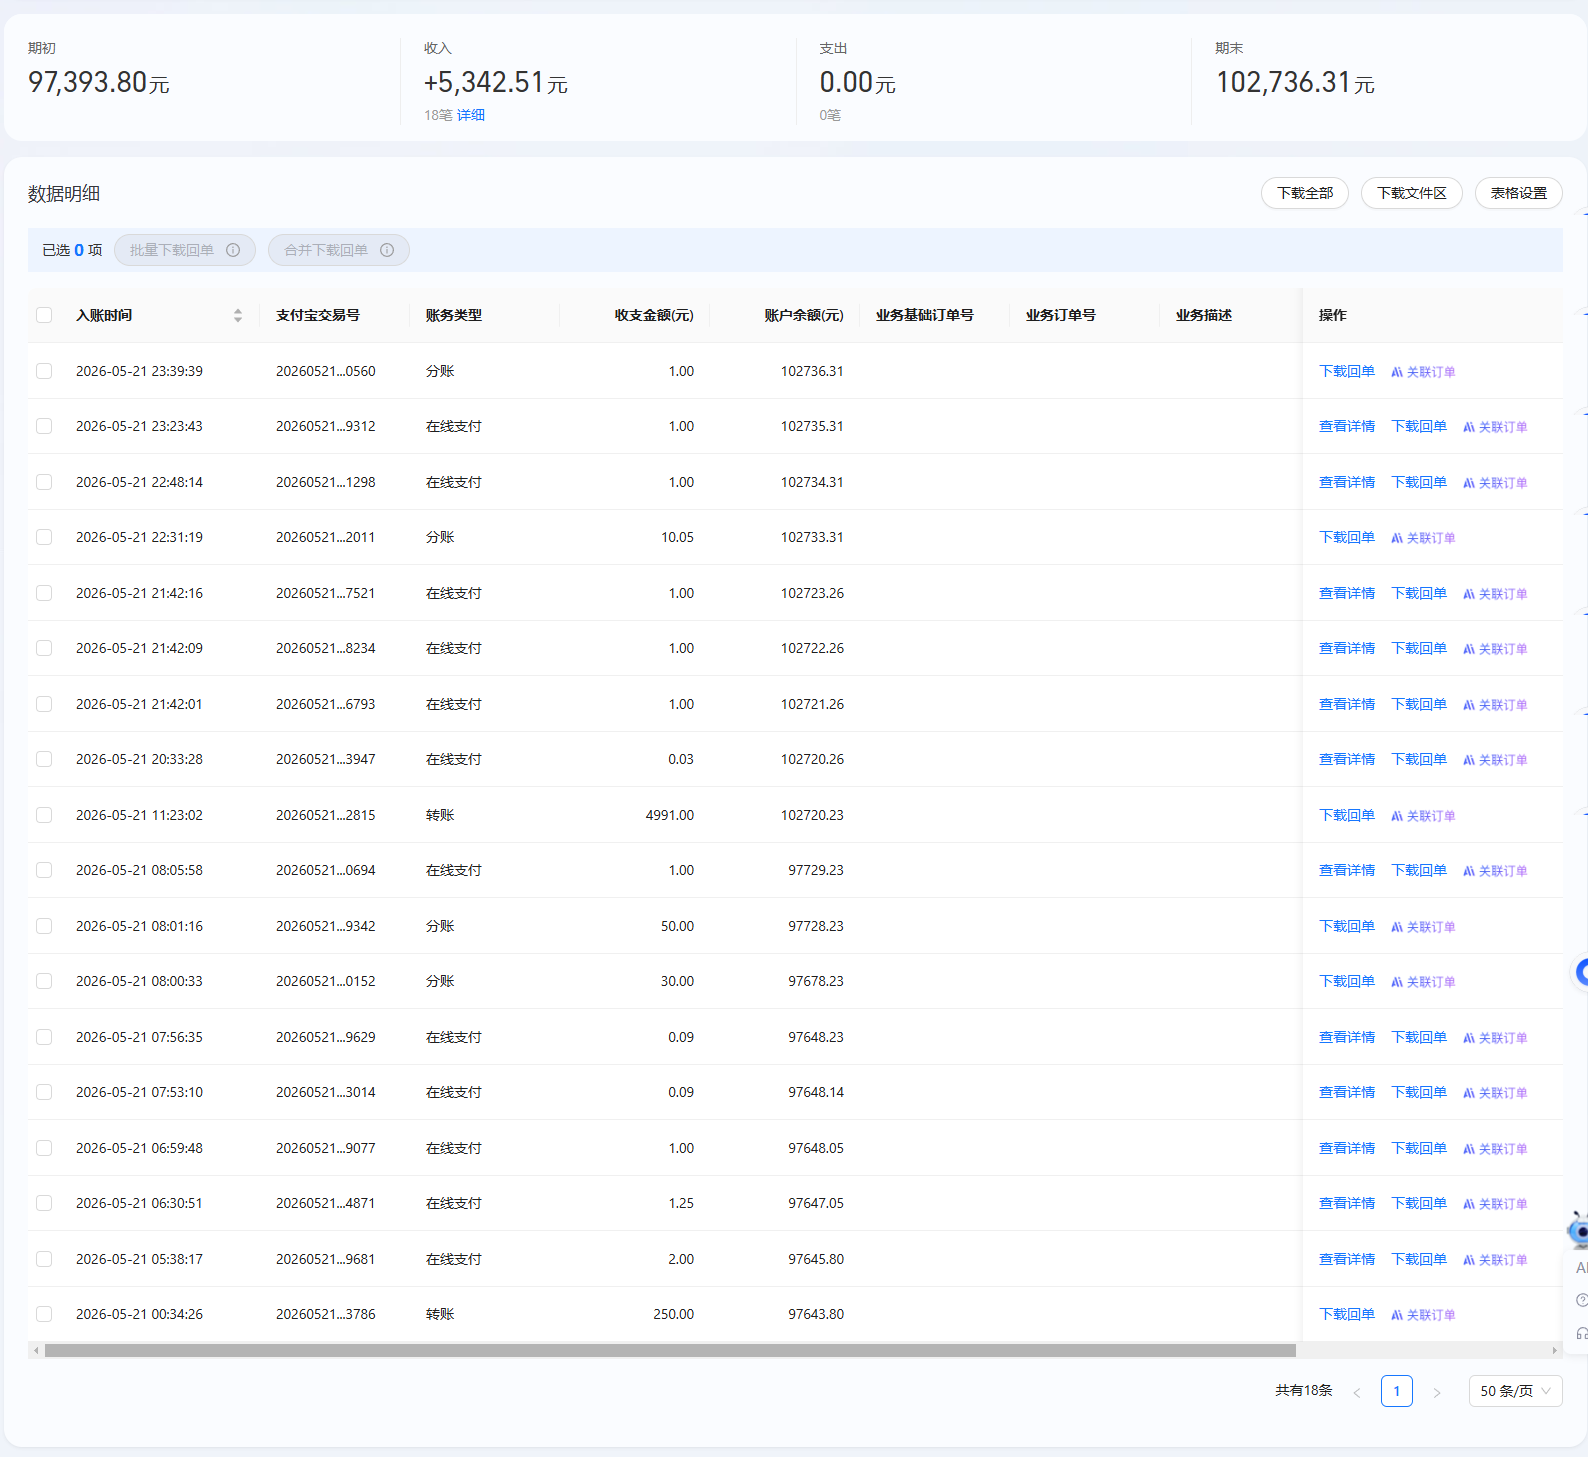The width and height of the screenshot is (1588, 1457).
Task: Open 关联订单 for transaction 20260521...7521
Action: coord(1495,594)
